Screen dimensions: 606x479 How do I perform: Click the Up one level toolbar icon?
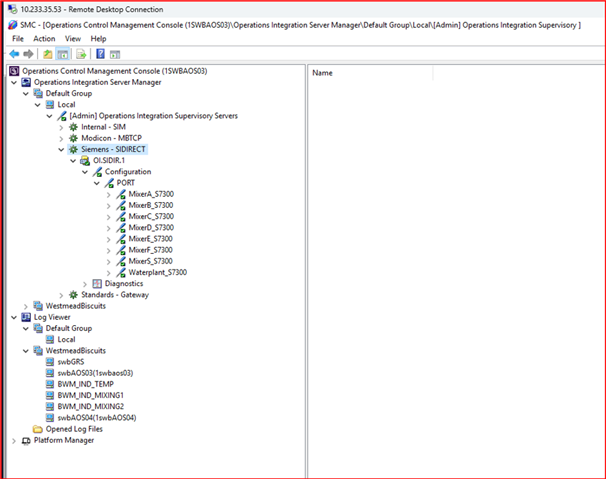[48, 54]
